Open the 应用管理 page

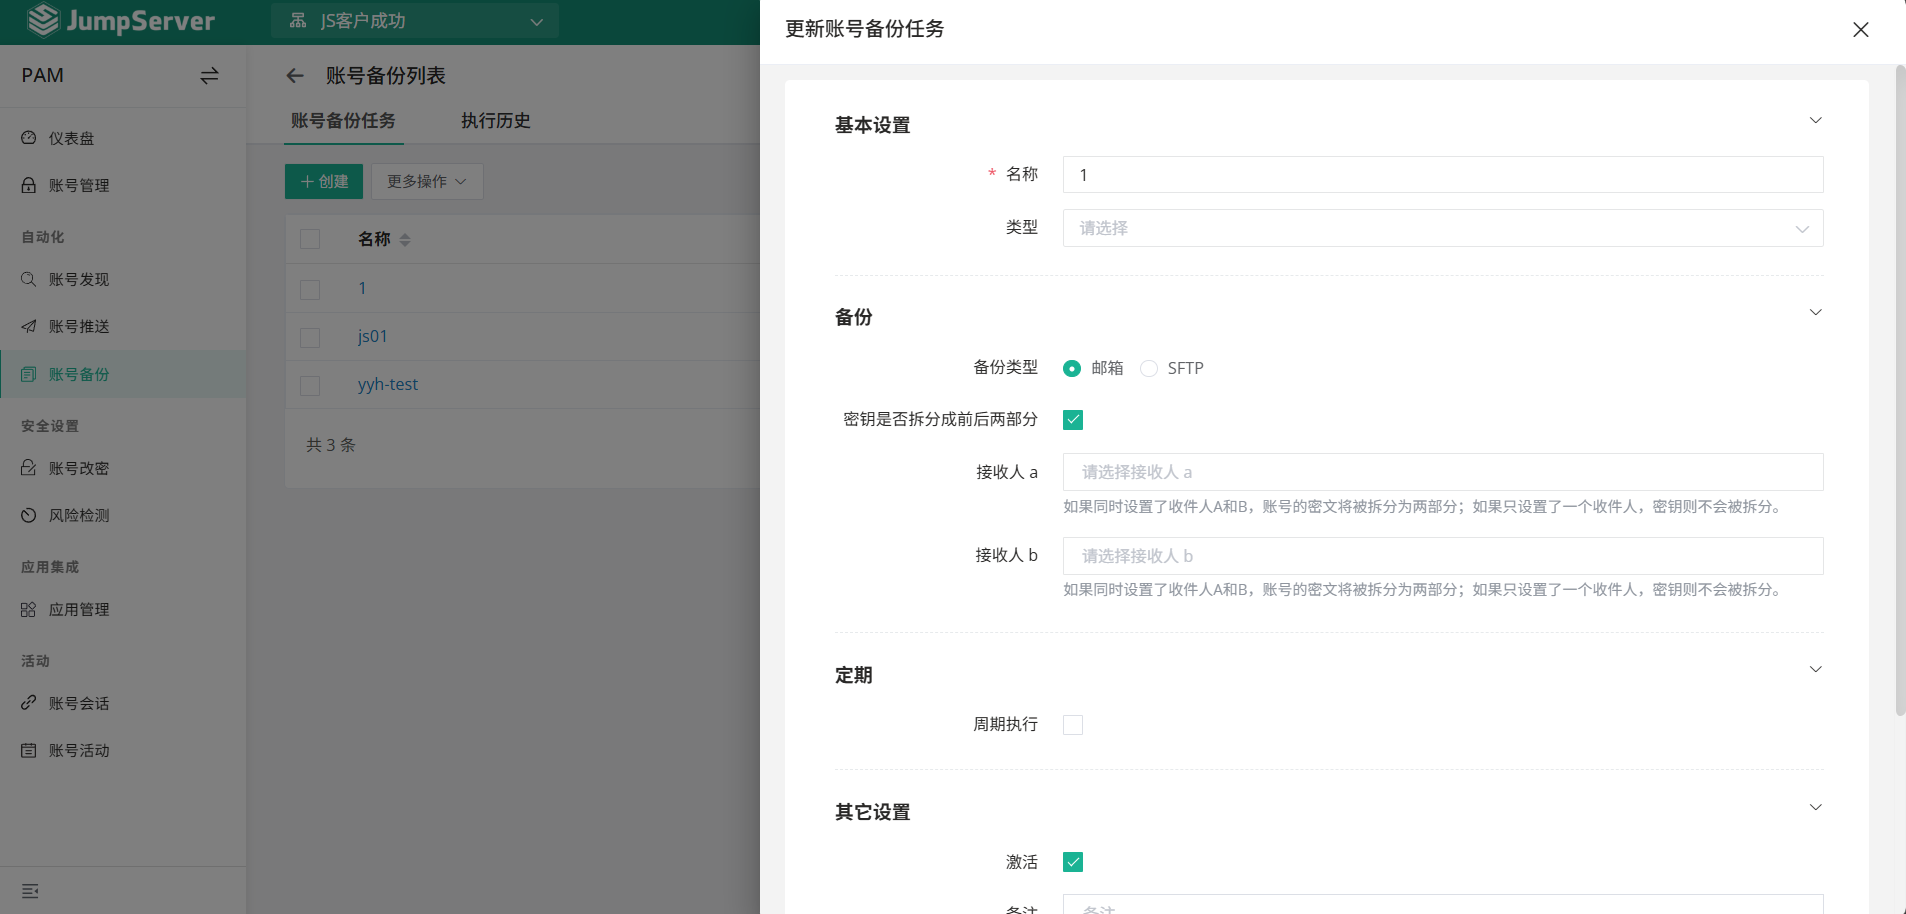[x=80, y=609]
